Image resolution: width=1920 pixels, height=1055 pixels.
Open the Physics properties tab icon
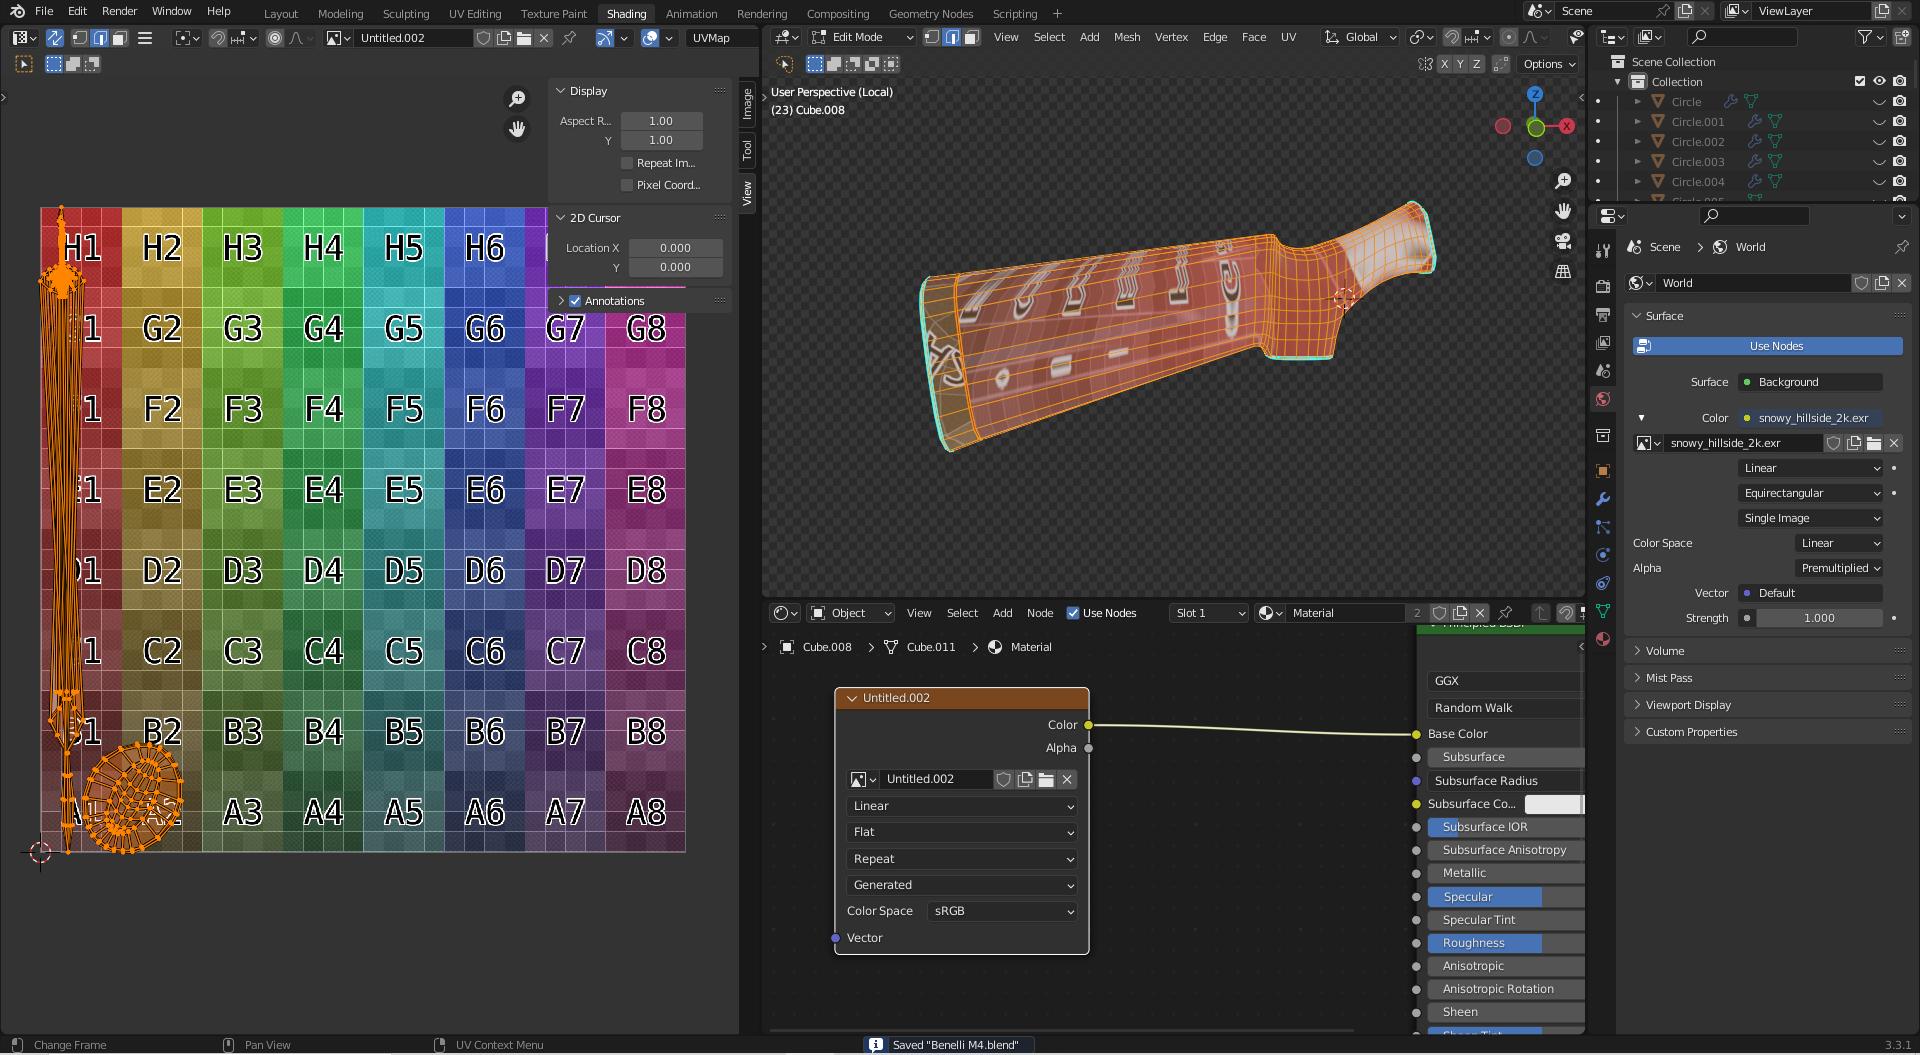click(1603, 555)
